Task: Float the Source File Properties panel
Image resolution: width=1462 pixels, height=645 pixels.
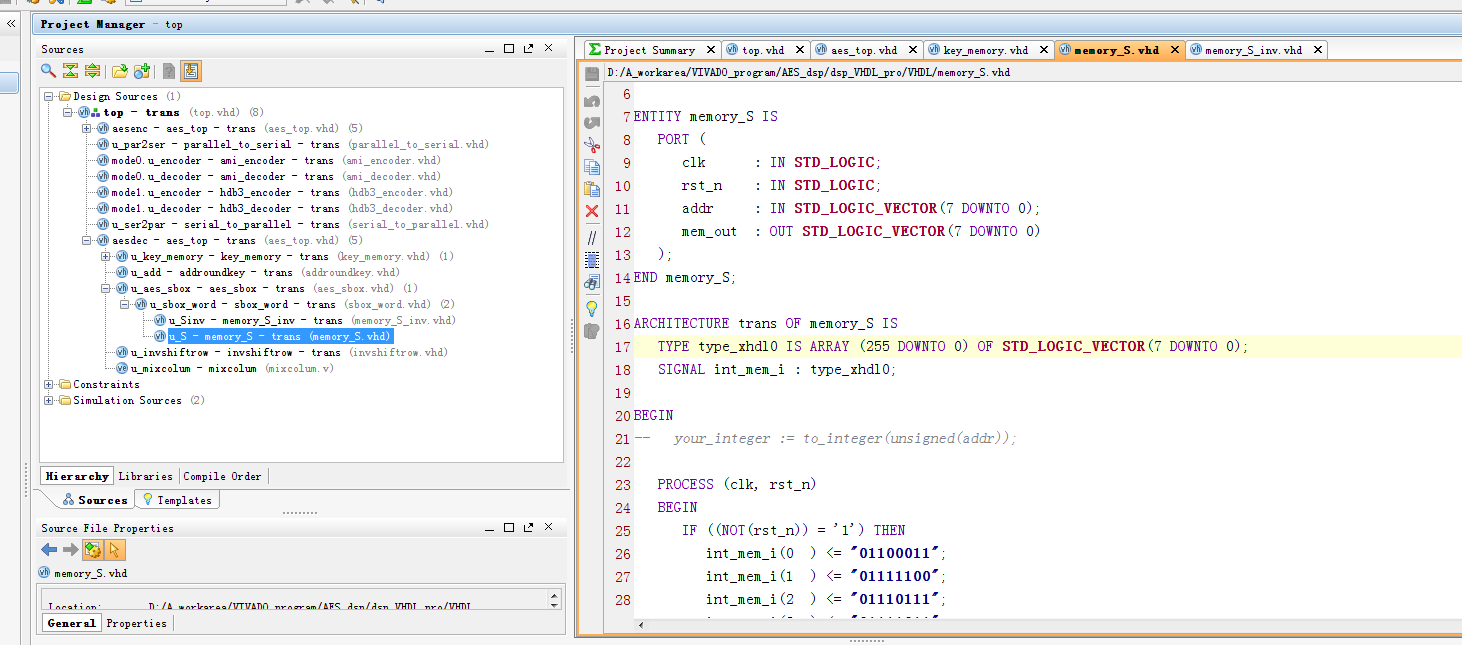Action: (528, 527)
